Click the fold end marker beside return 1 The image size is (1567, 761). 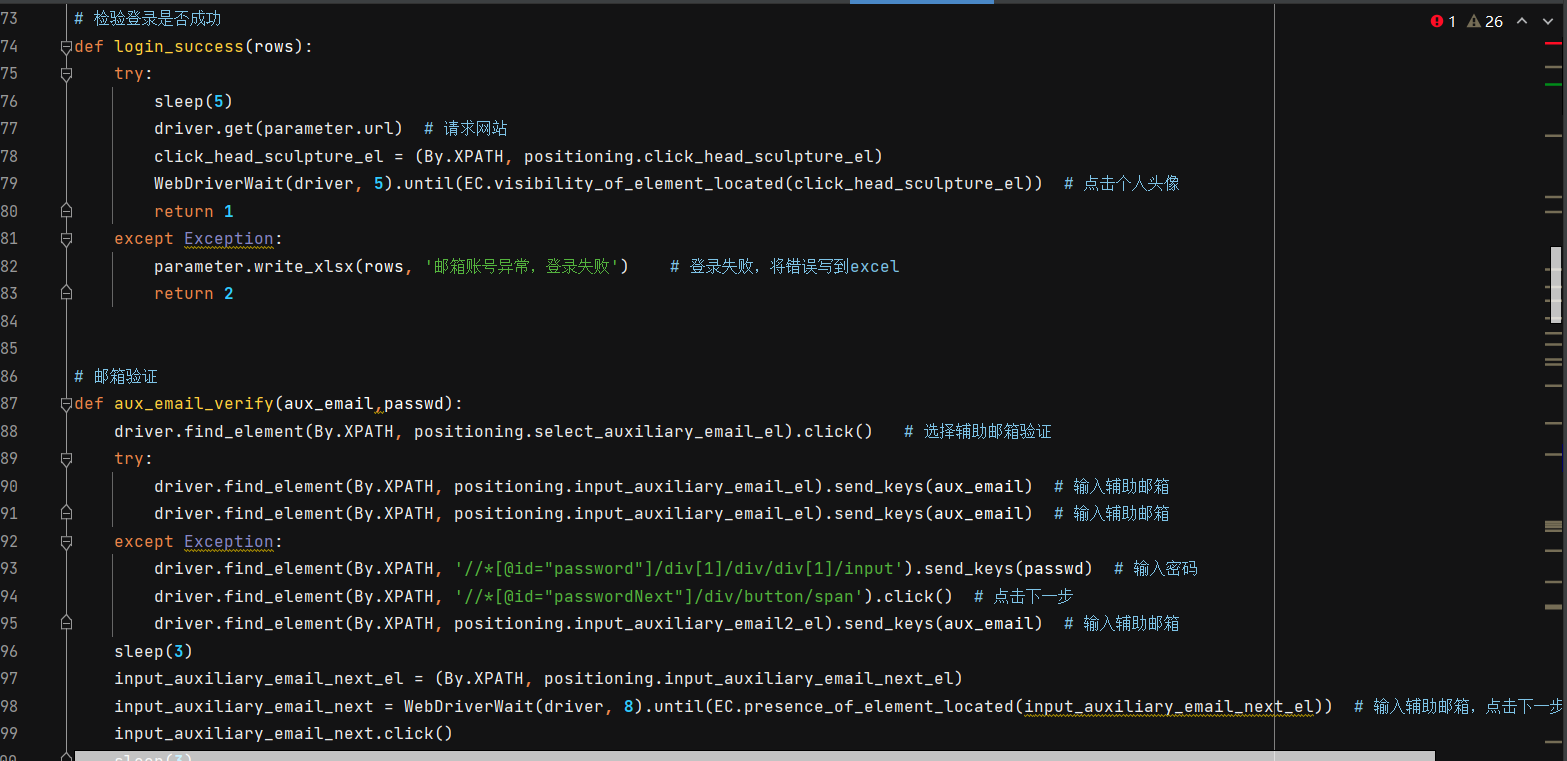coord(66,211)
